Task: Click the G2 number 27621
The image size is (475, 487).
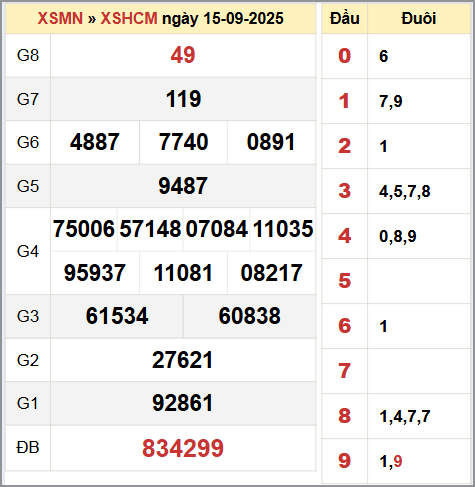Action: 183,360
